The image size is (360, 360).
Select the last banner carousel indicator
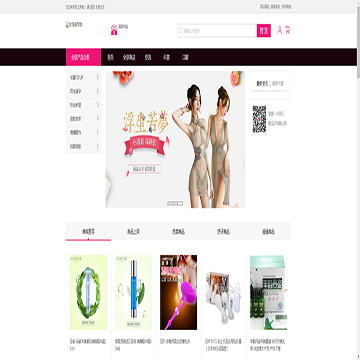pyautogui.click(x=180, y=203)
